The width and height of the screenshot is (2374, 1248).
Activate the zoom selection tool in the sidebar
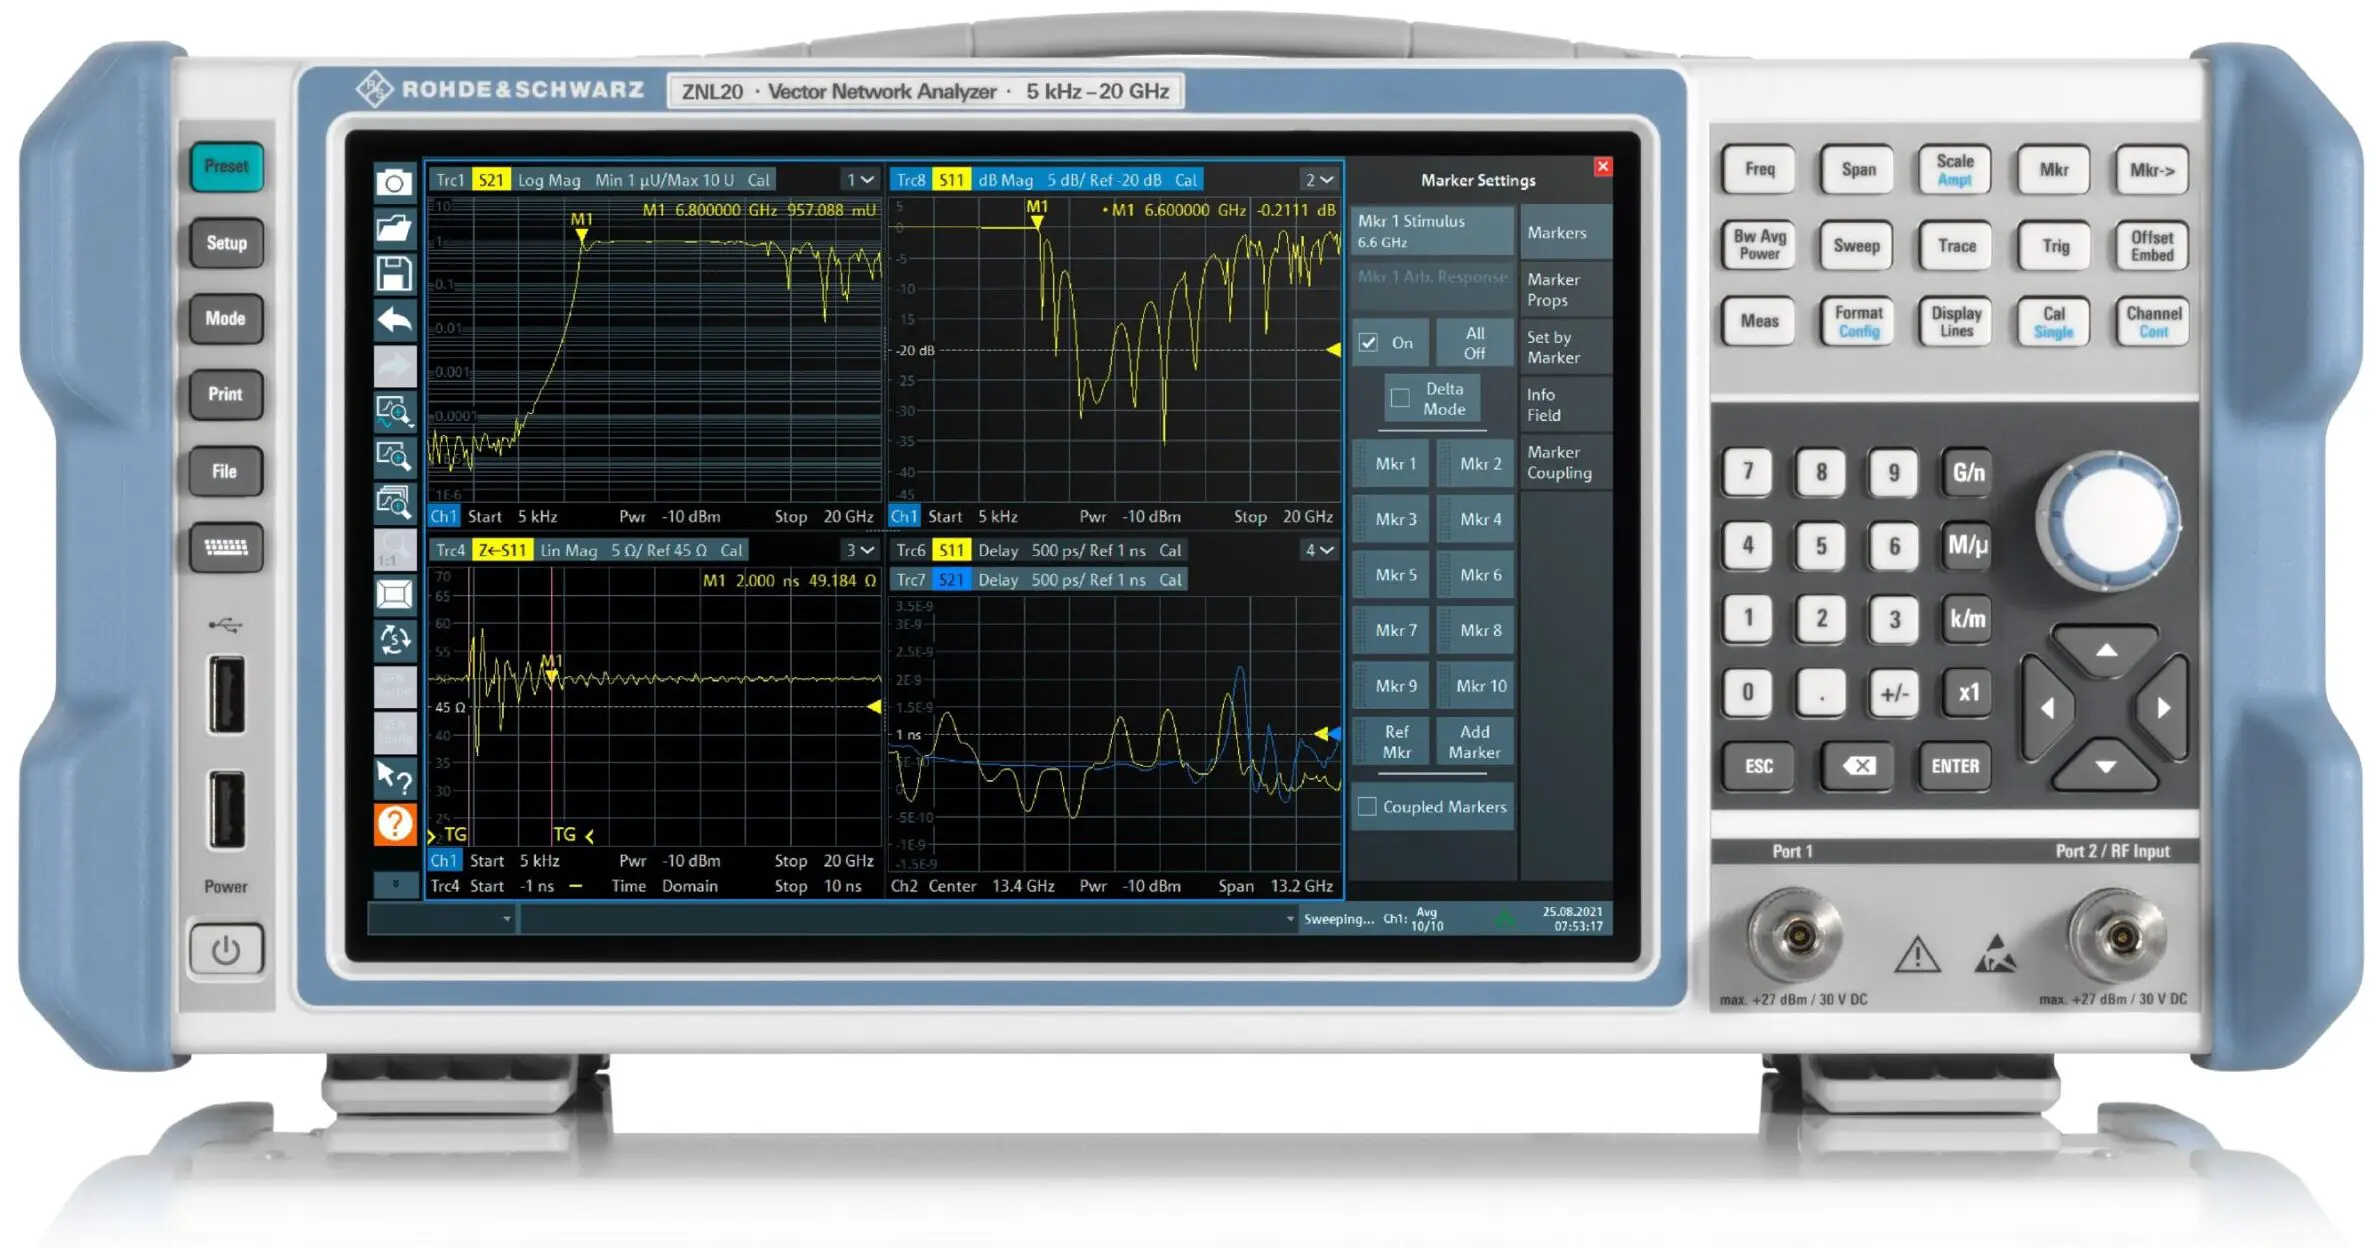[x=394, y=414]
